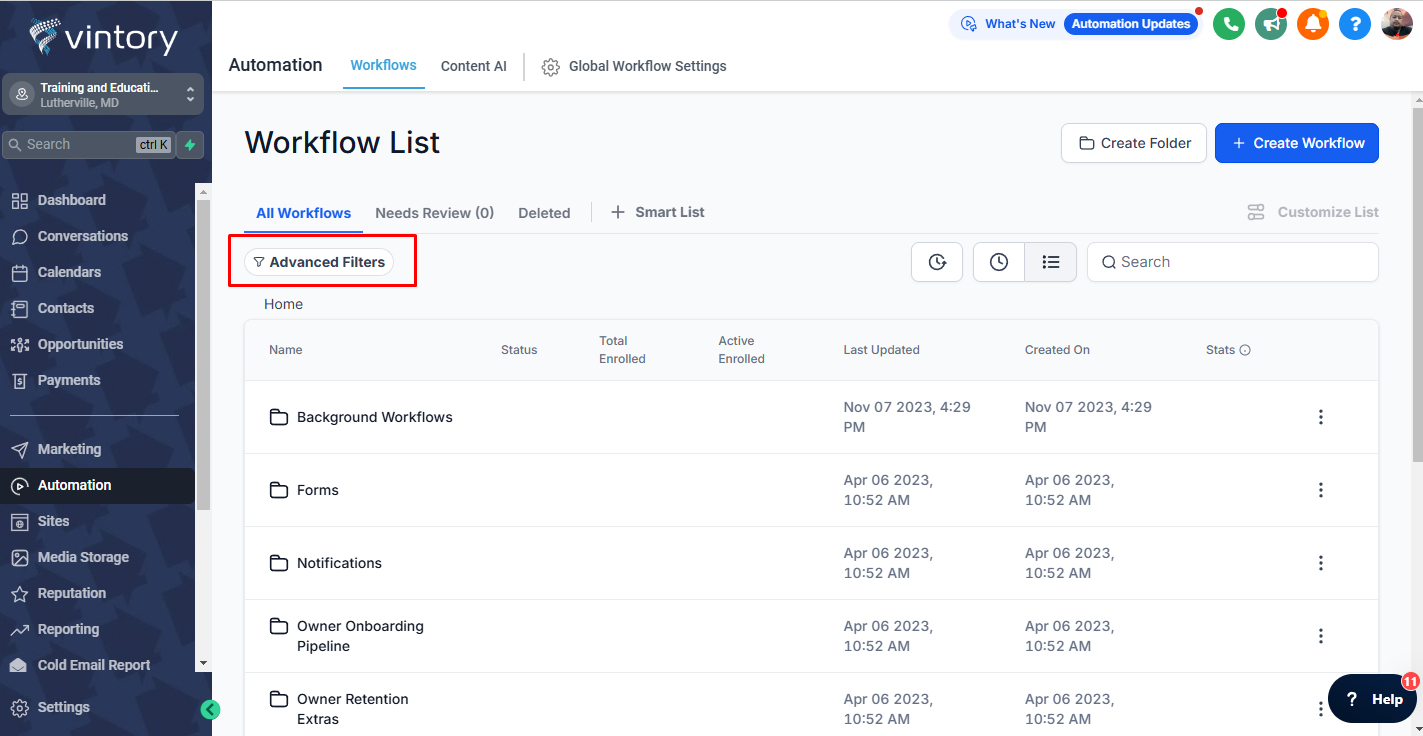This screenshot has width=1423, height=736.
Task: Click the Stats info icon
Action: point(1245,350)
